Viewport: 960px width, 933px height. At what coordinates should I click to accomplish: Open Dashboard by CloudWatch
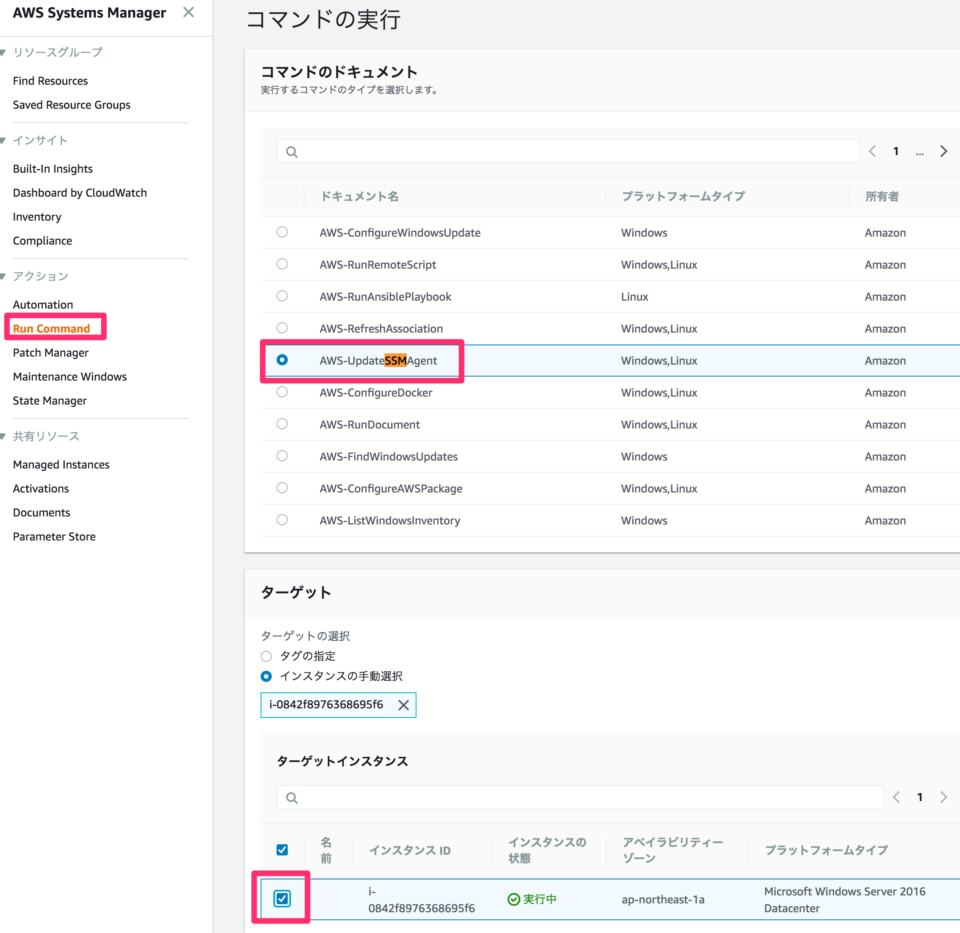(x=79, y=192)
